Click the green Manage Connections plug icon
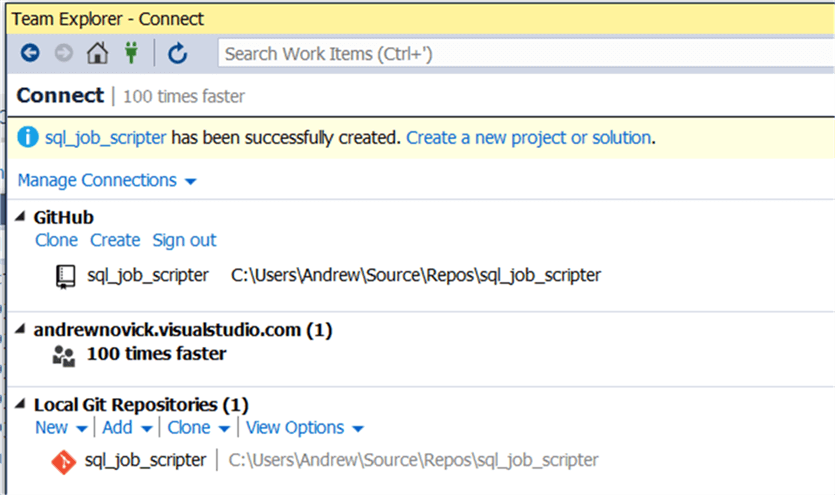This screenshot has width=835, height=495. (x=131, y=54)
